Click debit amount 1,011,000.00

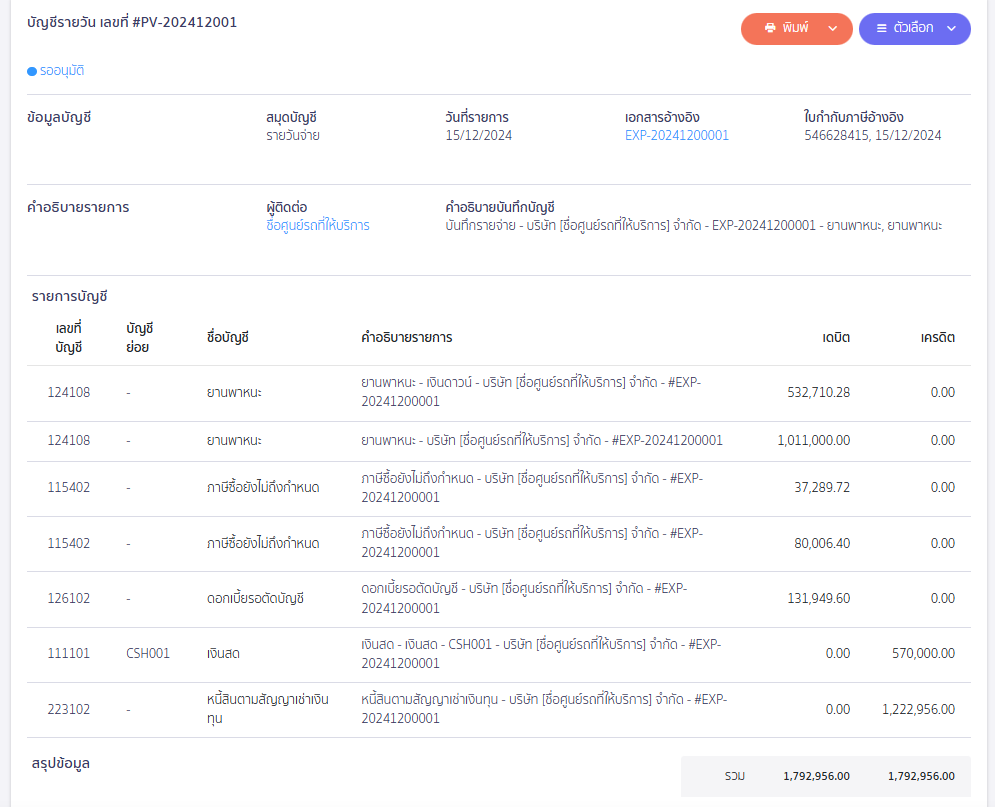coord(813,441)
